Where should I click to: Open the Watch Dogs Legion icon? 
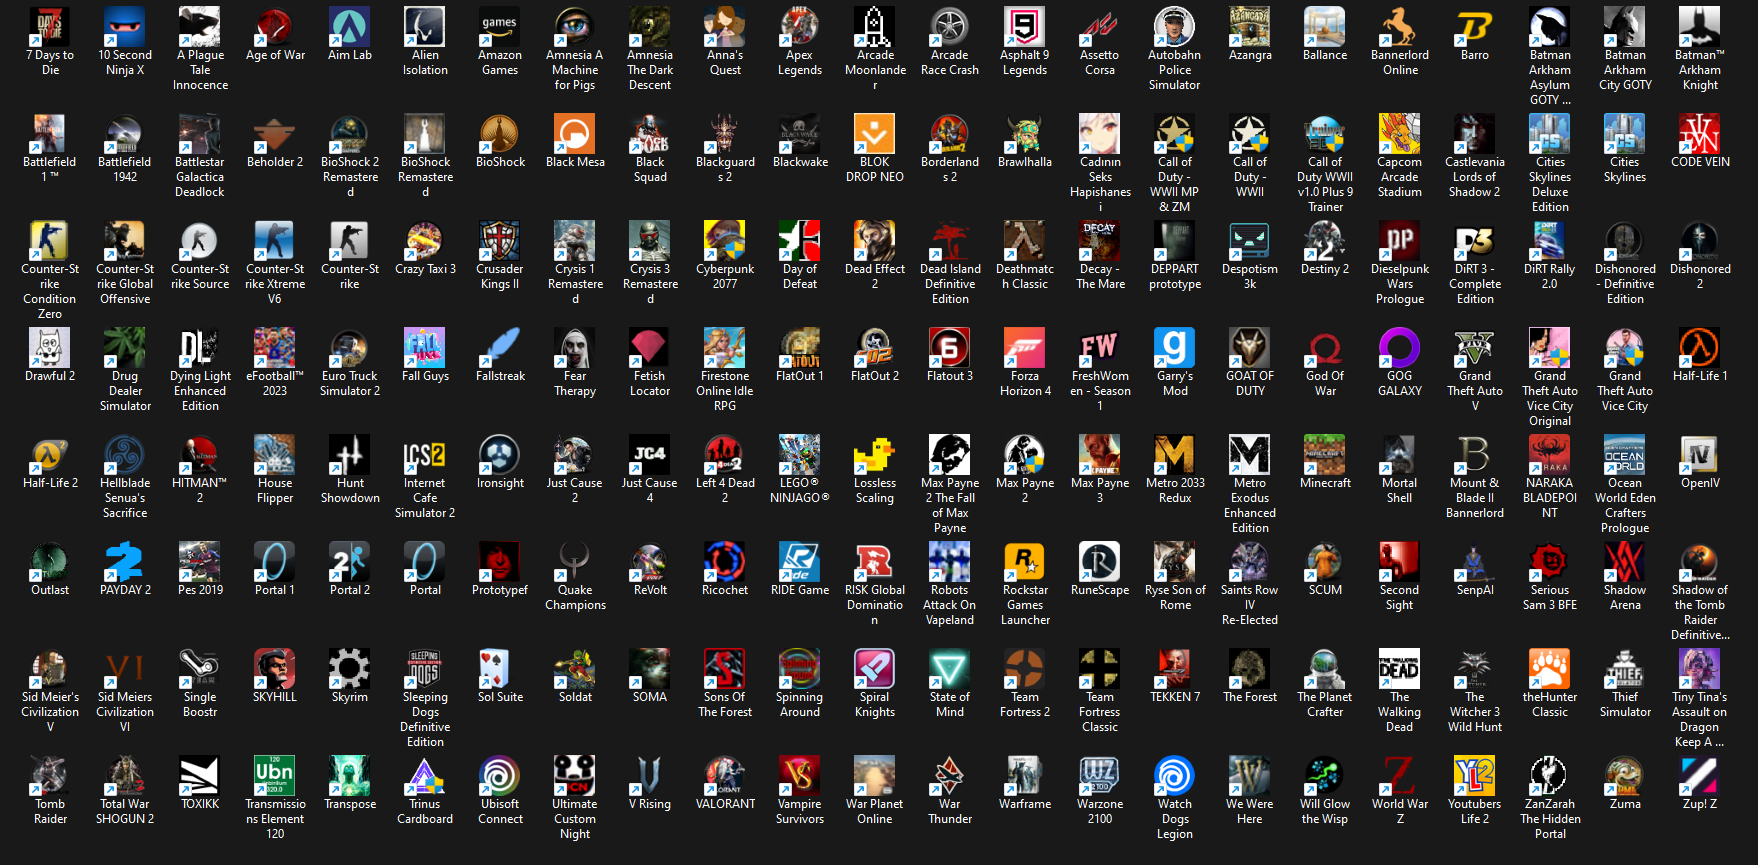1175,776
